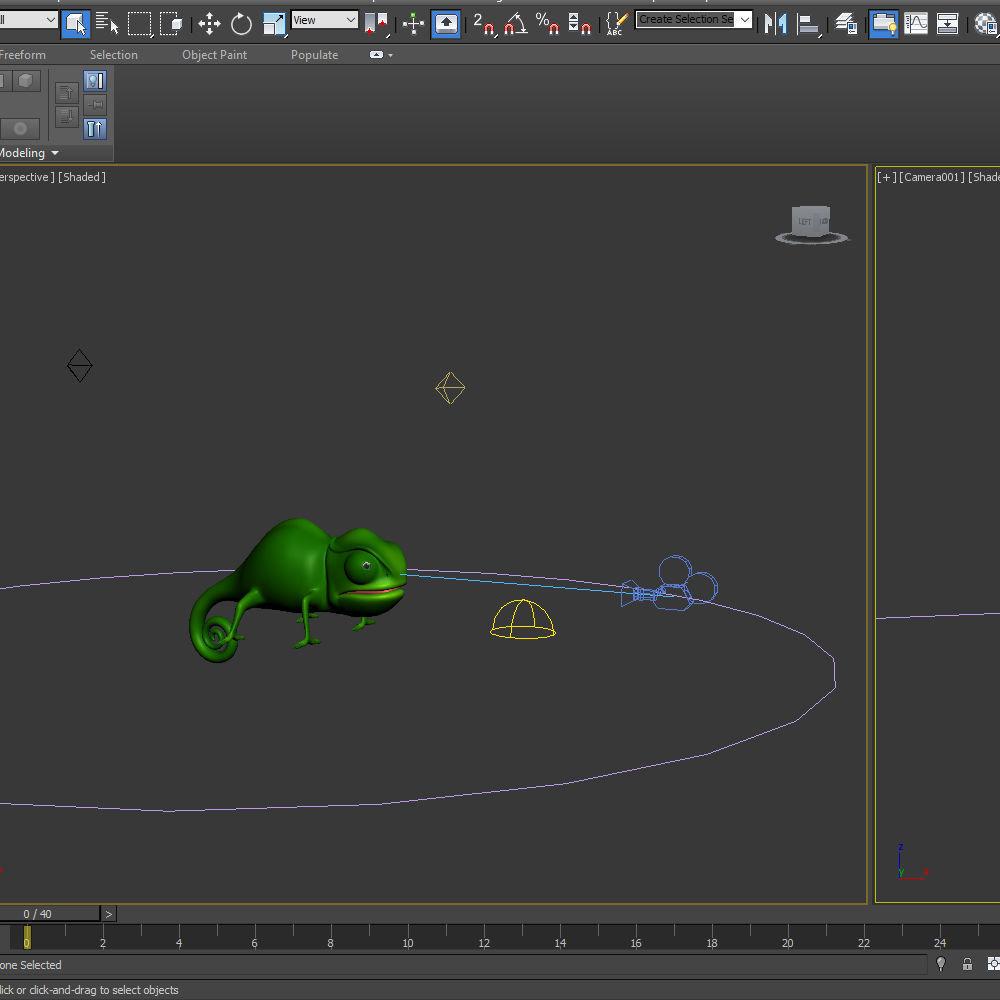Open ribbon minimize options dropdown arrow

[390, 55]
